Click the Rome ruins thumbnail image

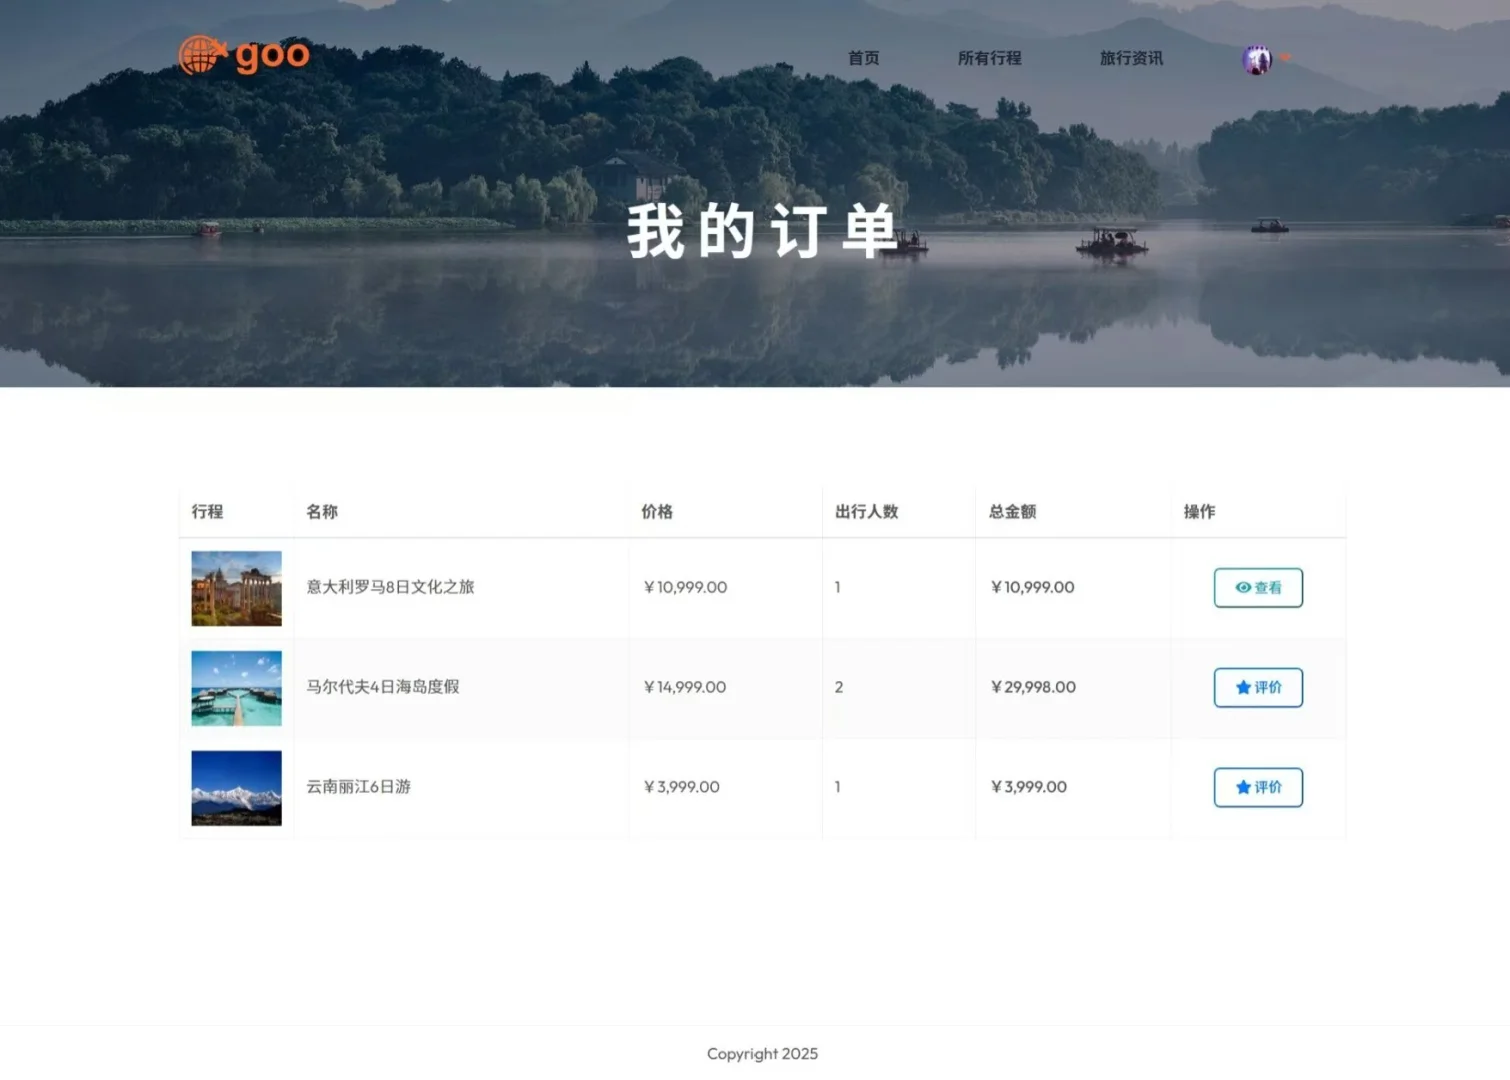coord(235,588)
